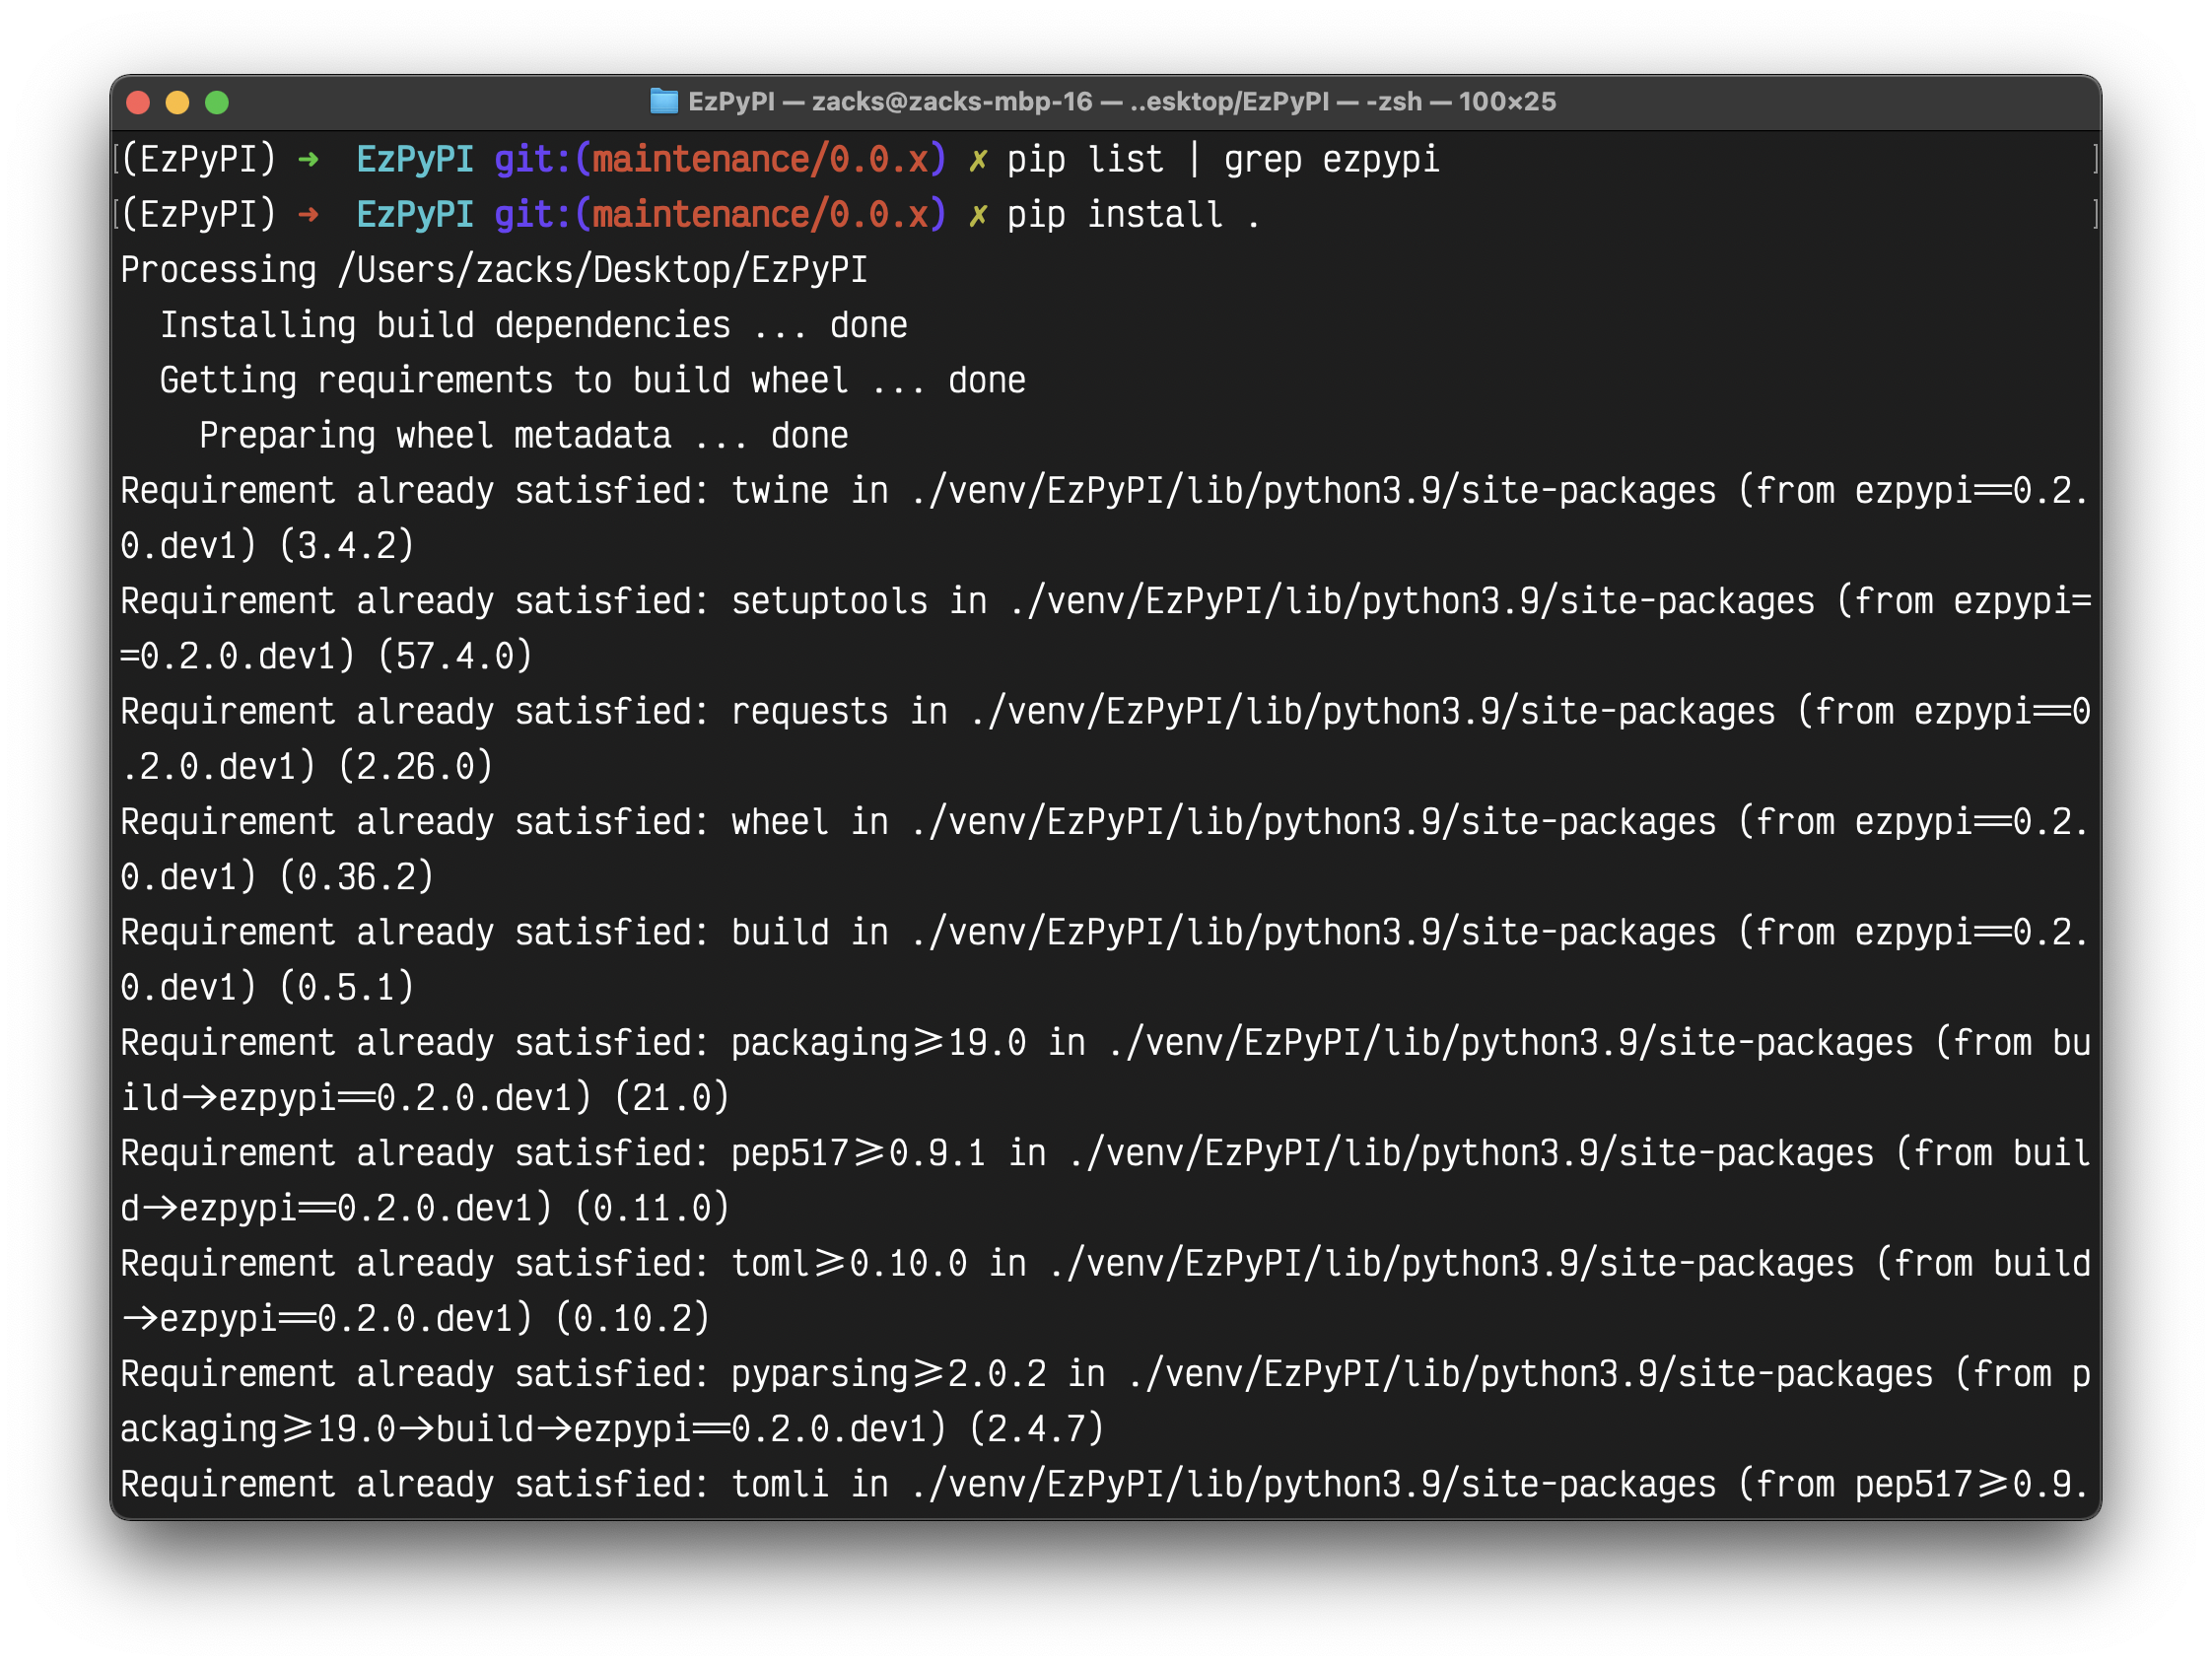2212x1666 pixels.
Task: Click the folder icon in the title bar
Action: point(663,101)
